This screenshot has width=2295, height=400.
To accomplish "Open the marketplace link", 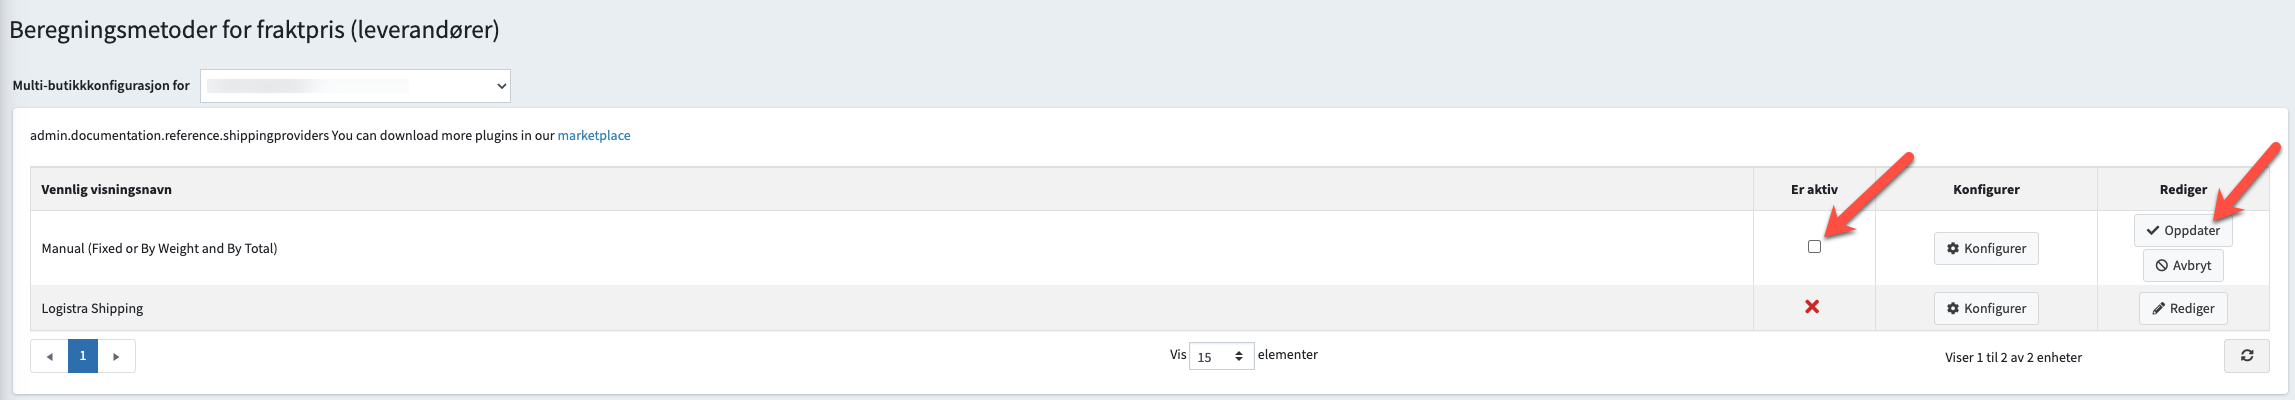I will click(x=594, y=136).
